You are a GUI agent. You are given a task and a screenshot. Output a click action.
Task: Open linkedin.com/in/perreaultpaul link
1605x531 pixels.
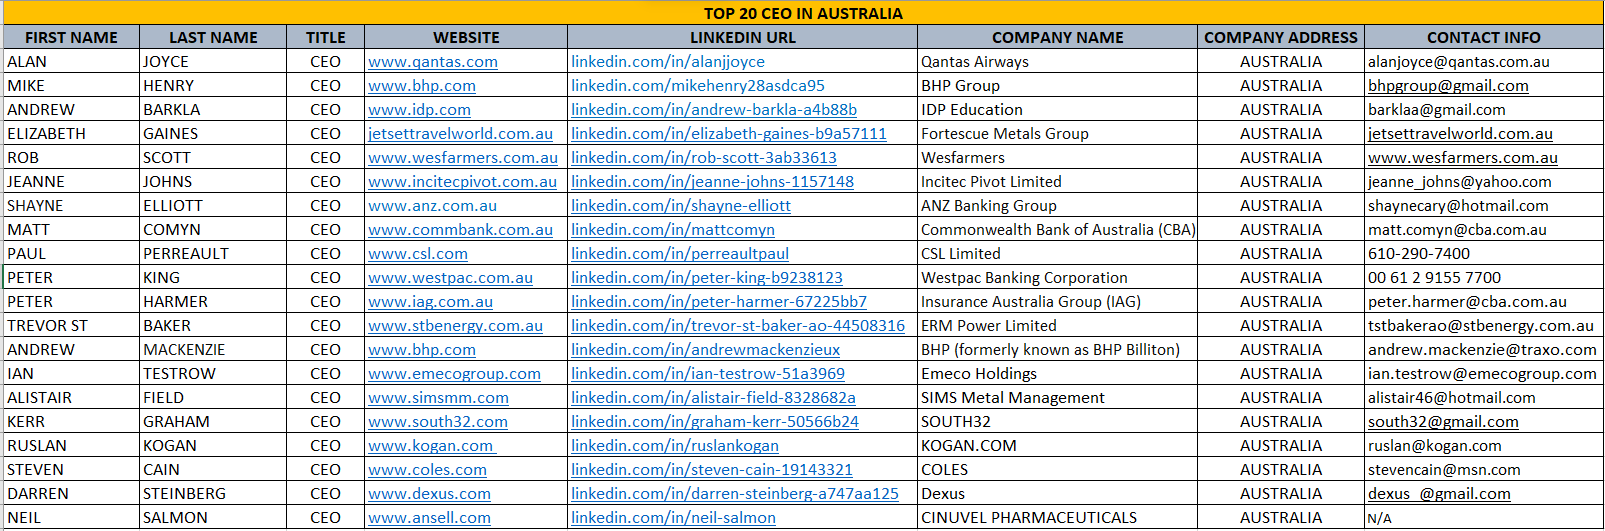(680, 254)
